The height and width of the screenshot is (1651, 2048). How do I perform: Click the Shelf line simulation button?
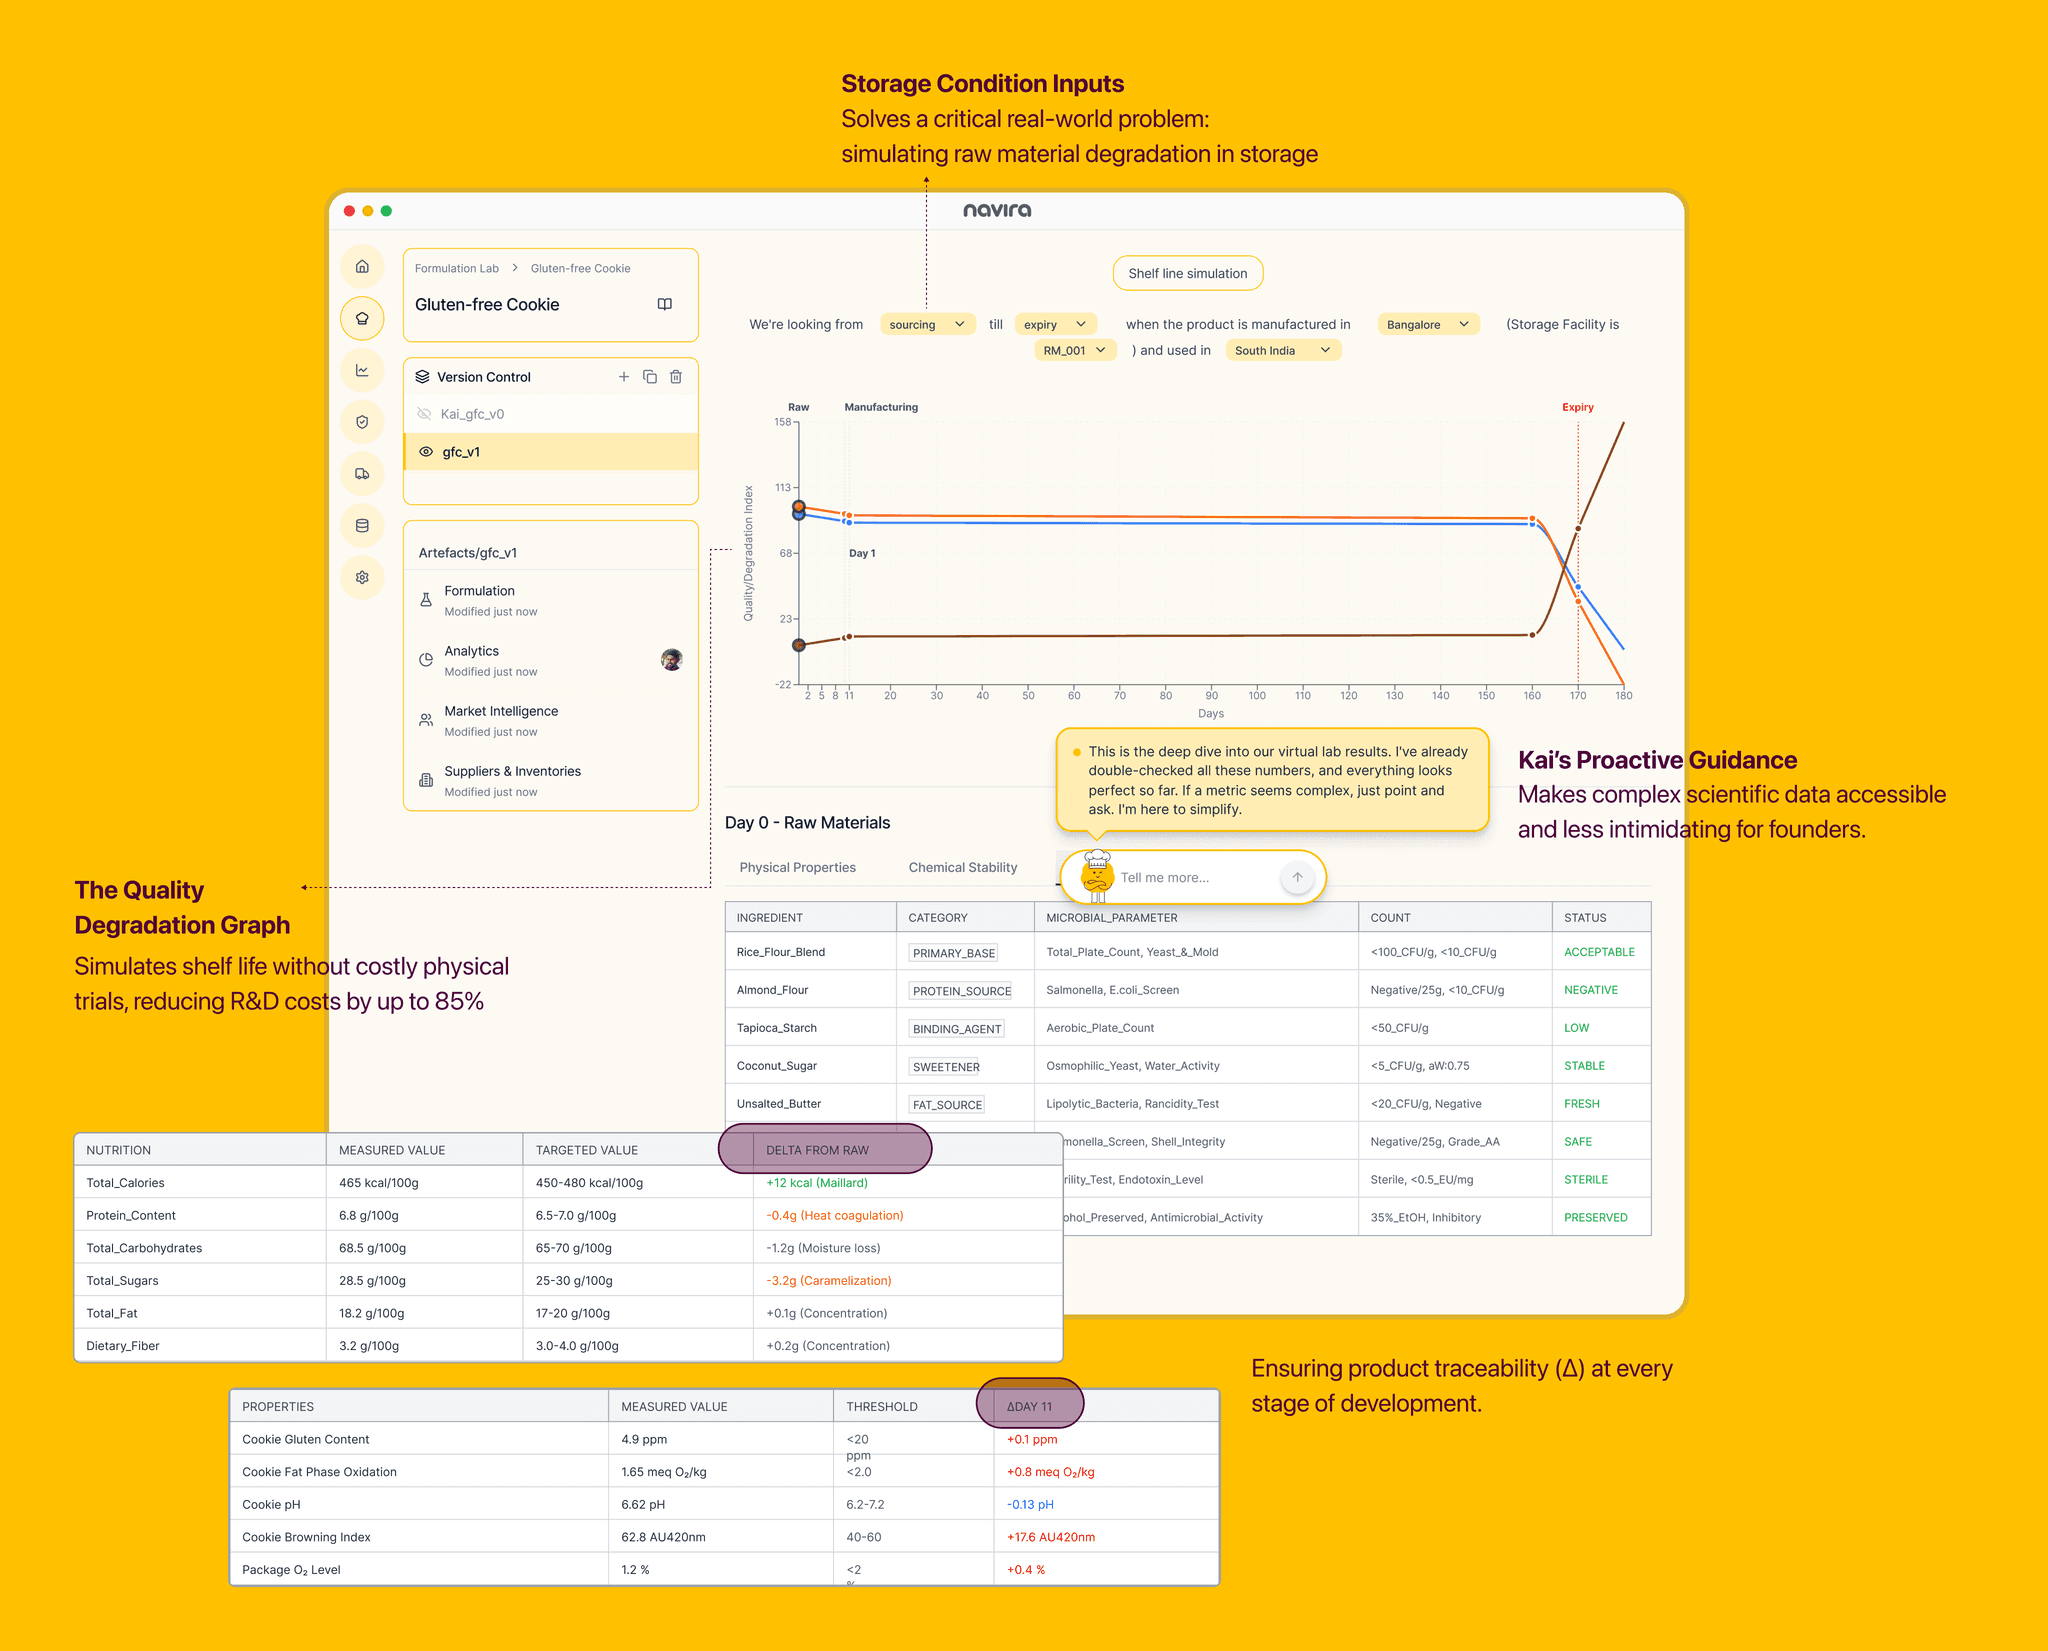pos(1187,274)
